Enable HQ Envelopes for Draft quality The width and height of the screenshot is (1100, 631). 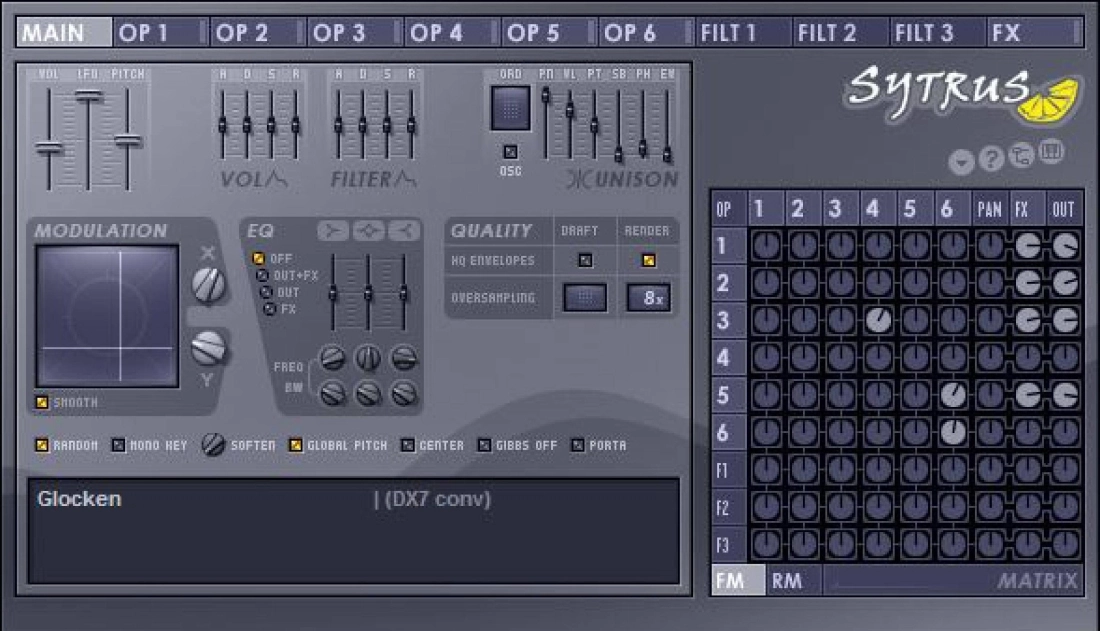[x=585, y=260]
